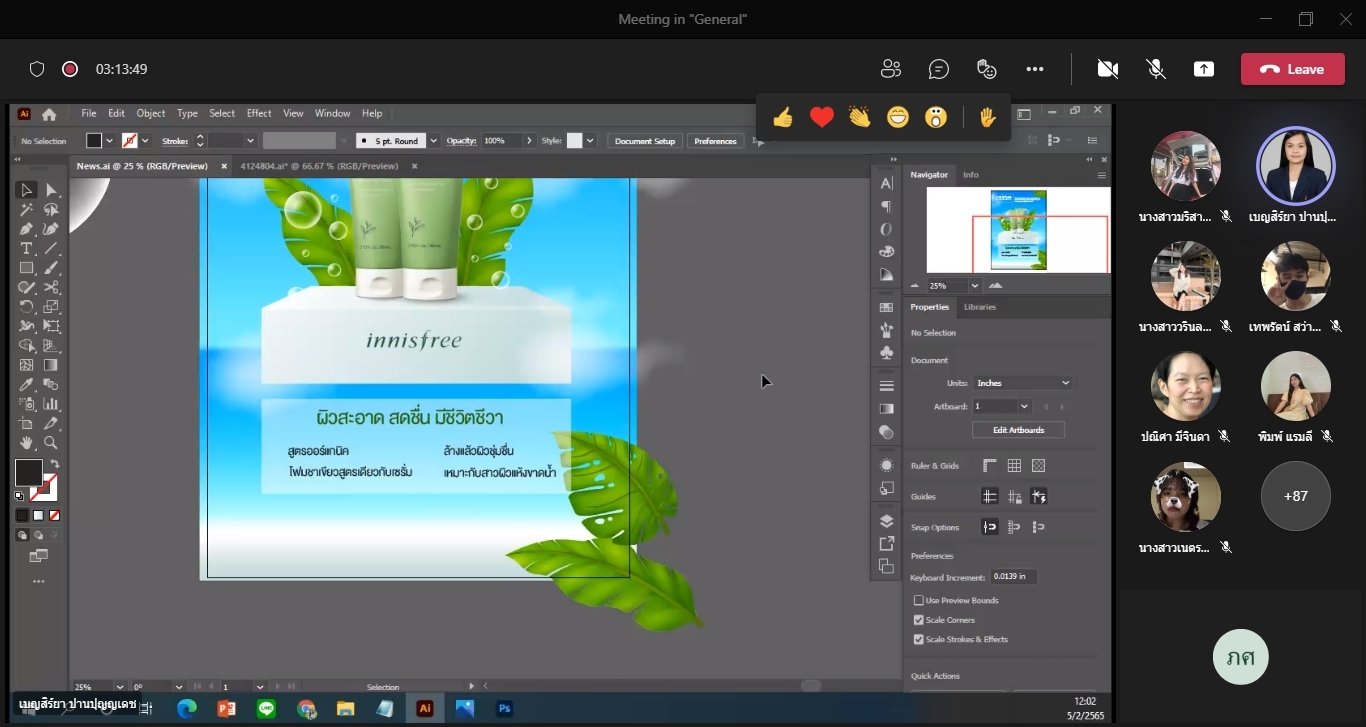Open Navigator zoom percentage dropdown
Screen dimensions: 1366x727
click(975, 285)
